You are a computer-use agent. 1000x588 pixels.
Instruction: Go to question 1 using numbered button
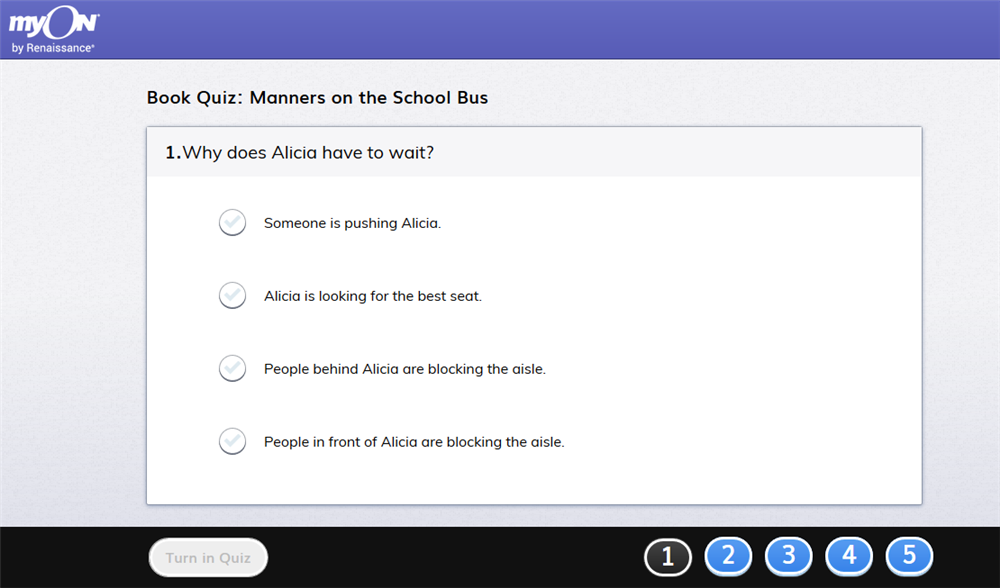coord(668,557)
